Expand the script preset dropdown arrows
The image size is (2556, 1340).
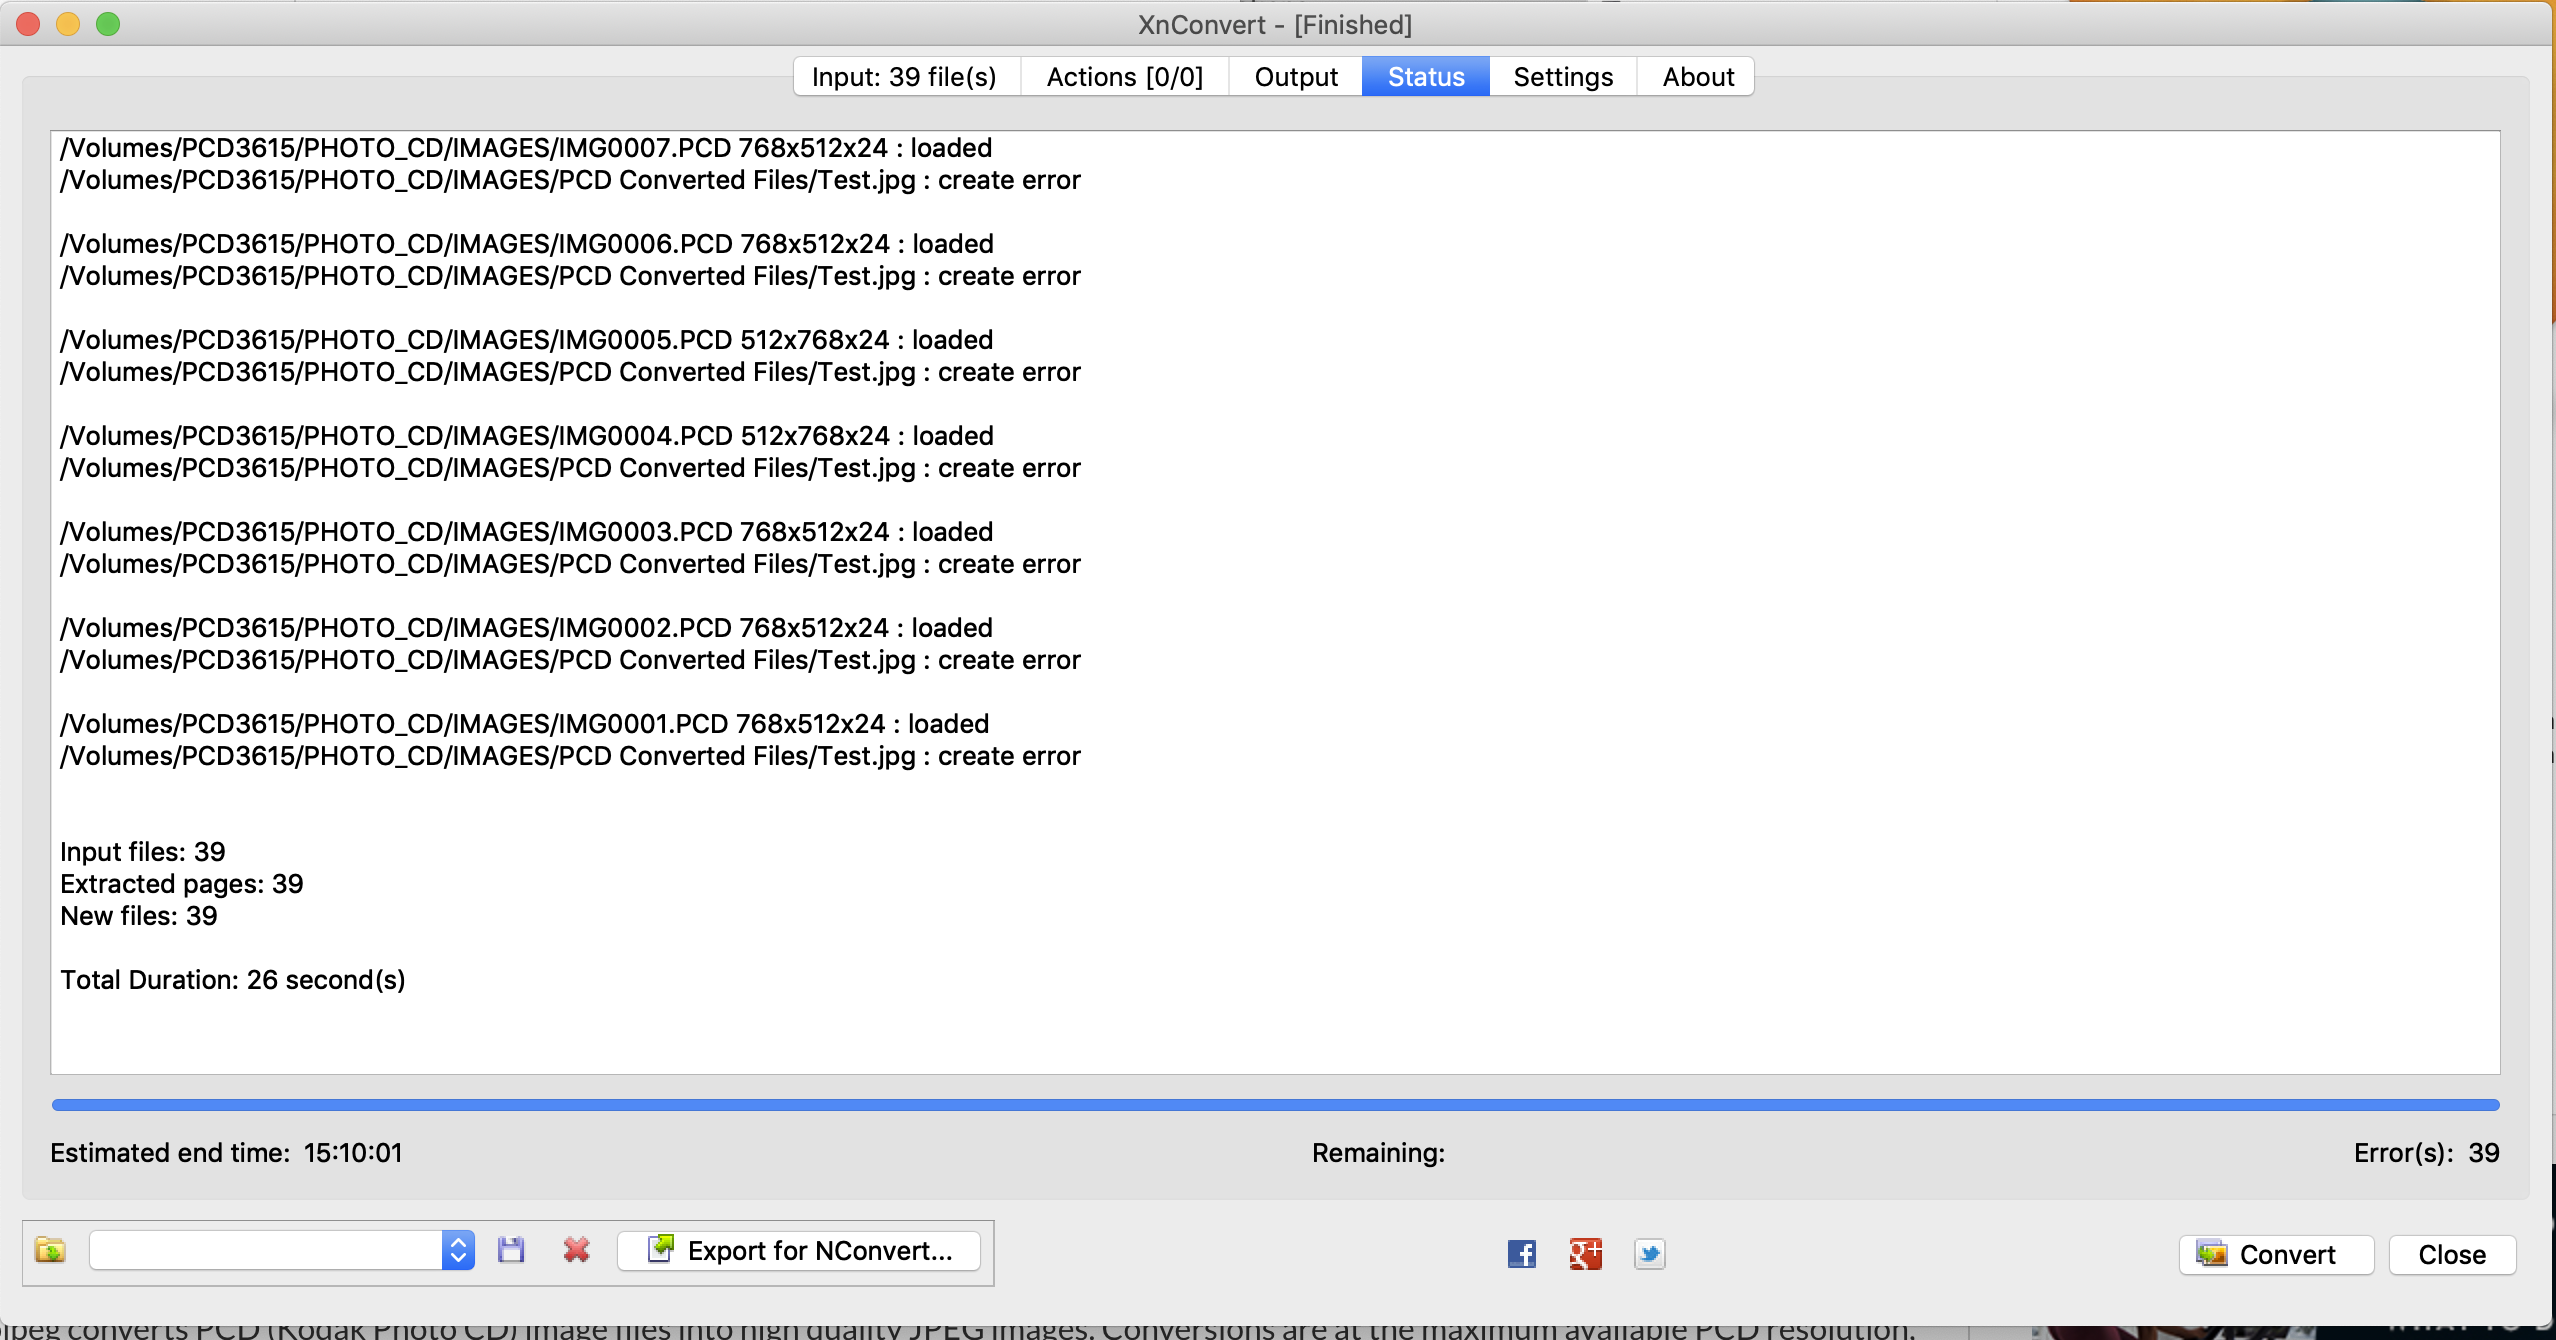(x=458, y=1250)
